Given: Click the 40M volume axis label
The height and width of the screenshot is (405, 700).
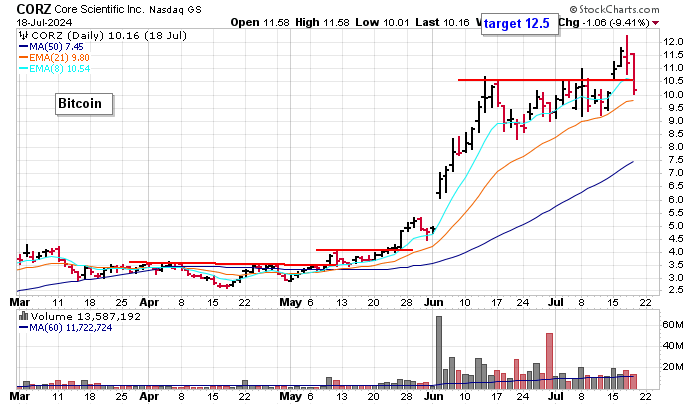Looking at the screenshot, I should click(x=673, y=346).
